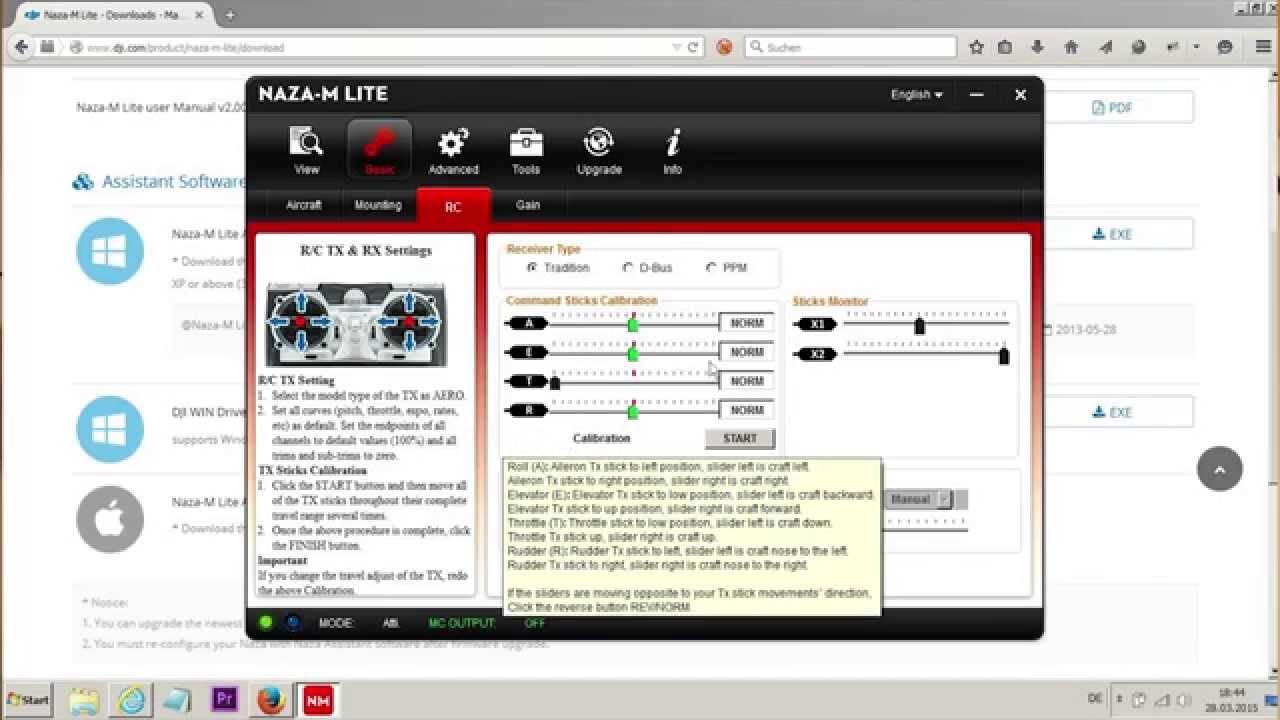Image resolution: width=1280 pixels, height=720 pixels.
Task: Show bookmarks list in Firefox toolbar
Action: click(x=1005, y=47)
